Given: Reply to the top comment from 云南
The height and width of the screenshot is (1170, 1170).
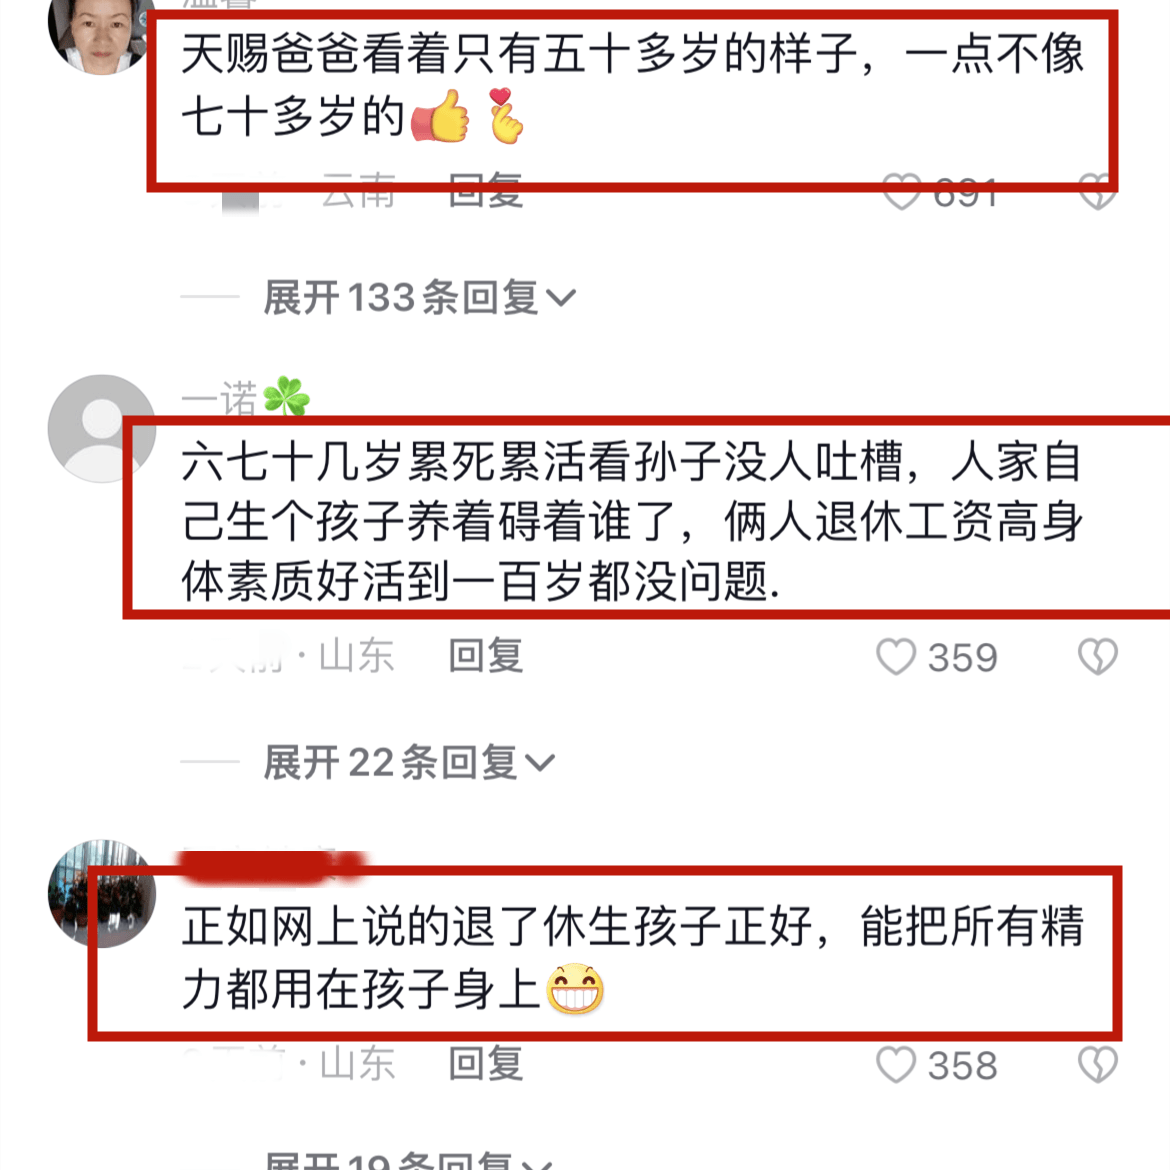Looking at the screenshot, I should tap(485, 191).
